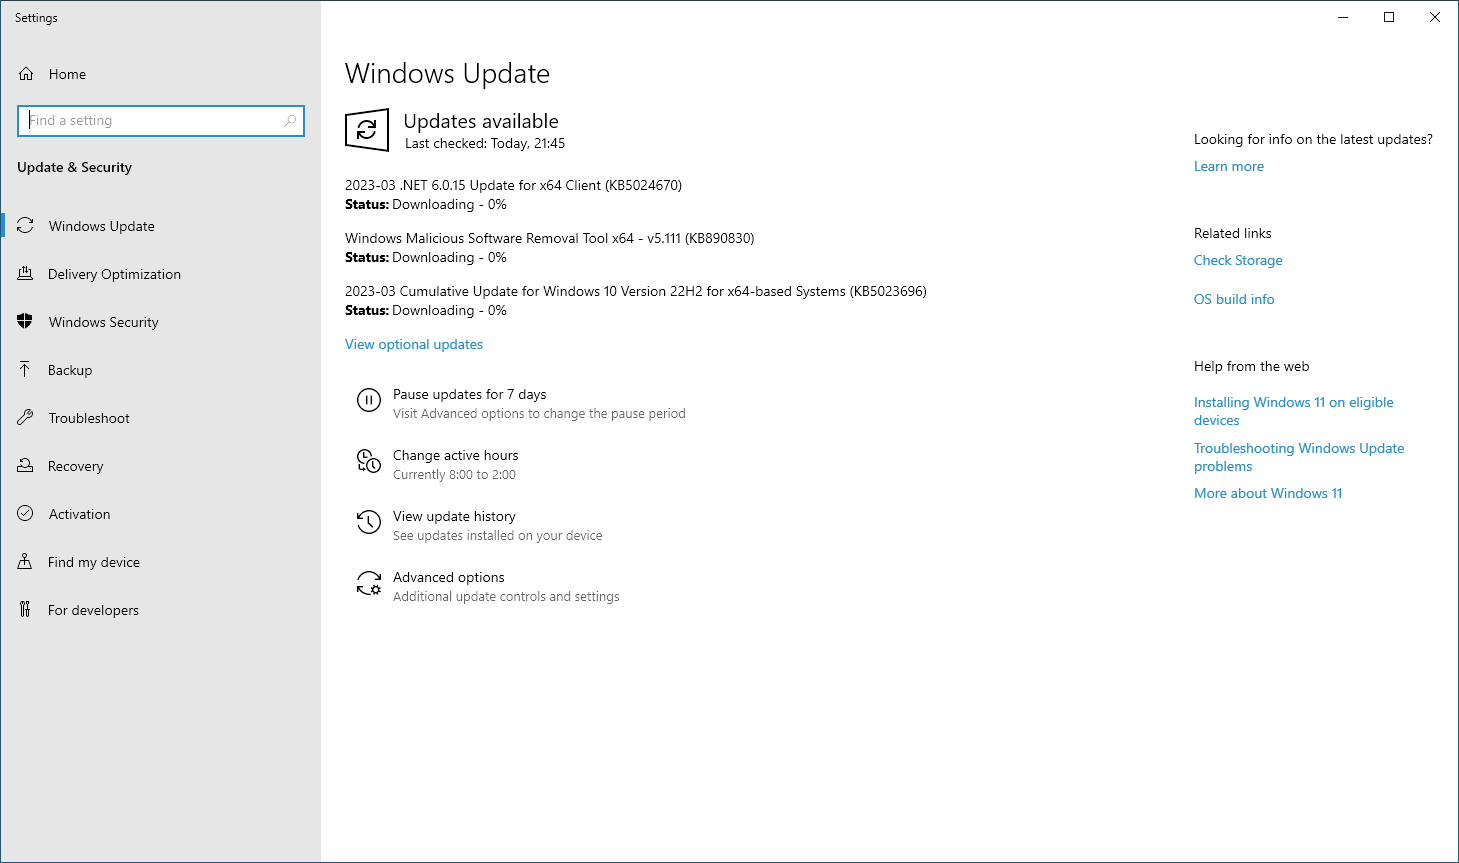1459x863 pixels.
Task: Click the Related links heading
Action: click(1233, 234)
